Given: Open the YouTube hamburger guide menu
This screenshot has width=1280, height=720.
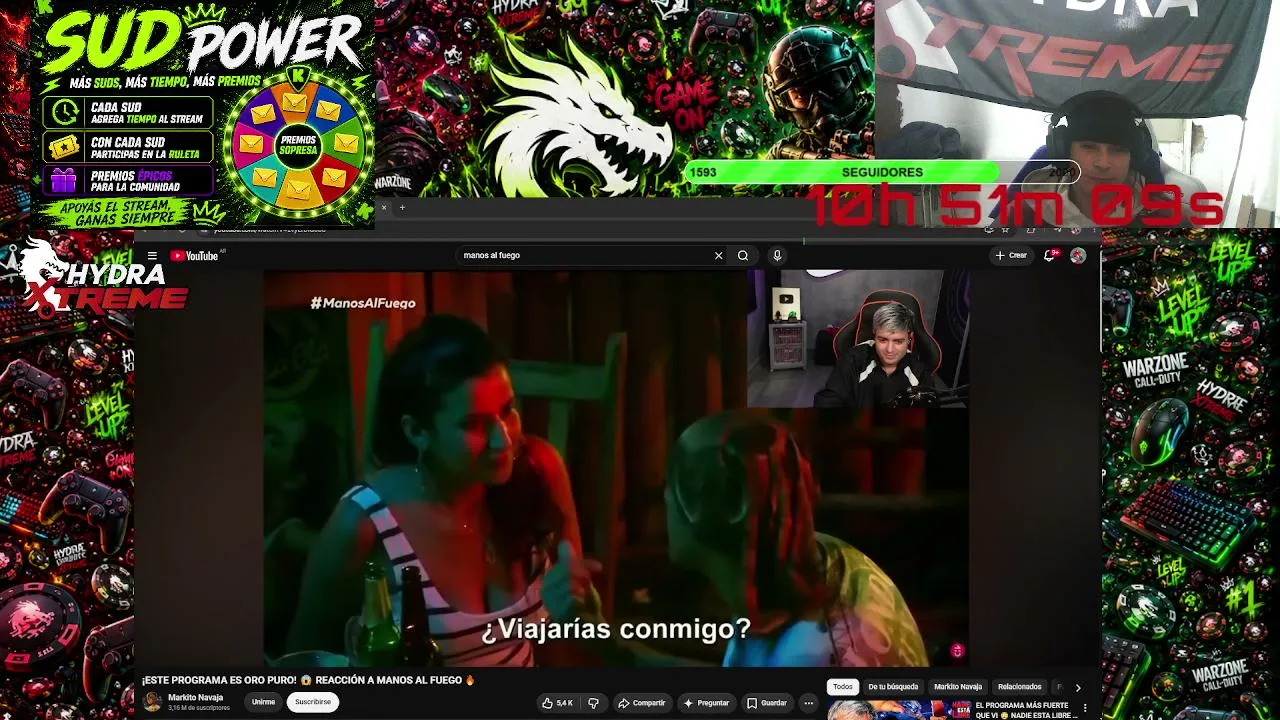Looking at the screenshot, I should 152,256.
